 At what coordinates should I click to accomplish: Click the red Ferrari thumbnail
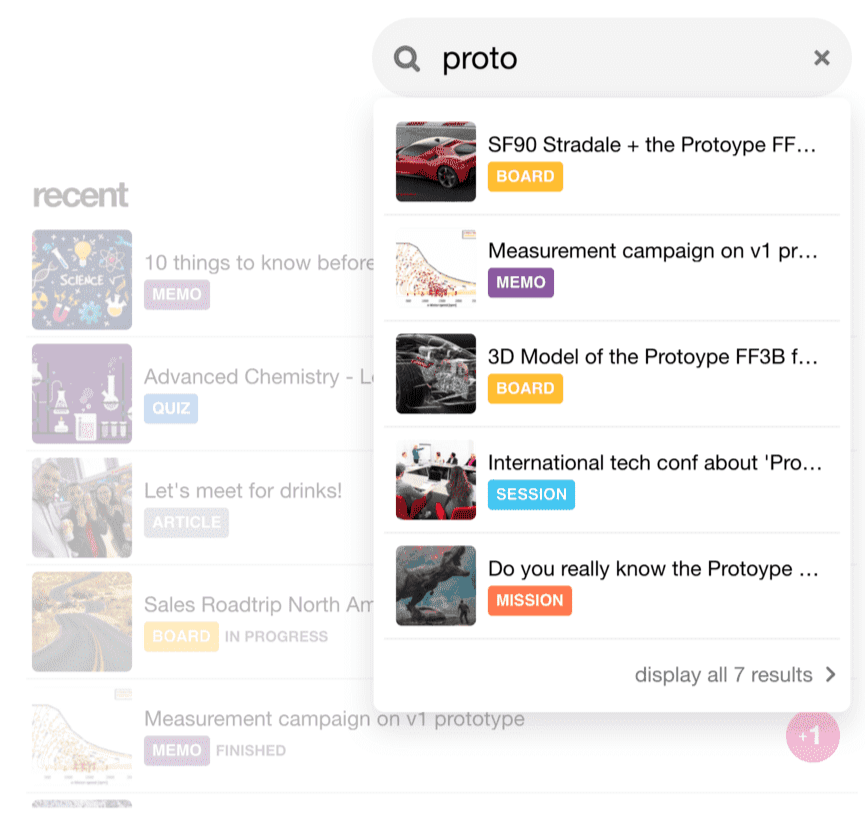click(436, 162)
